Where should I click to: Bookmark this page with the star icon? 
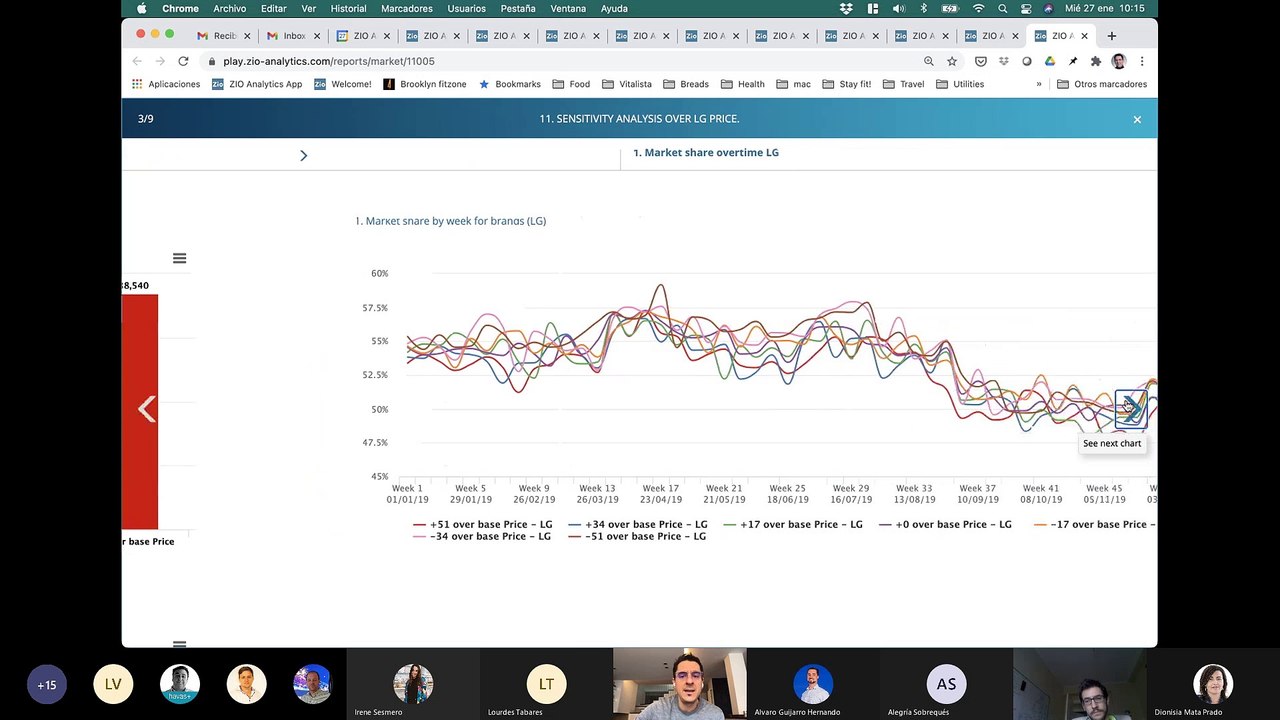point(952,61)
